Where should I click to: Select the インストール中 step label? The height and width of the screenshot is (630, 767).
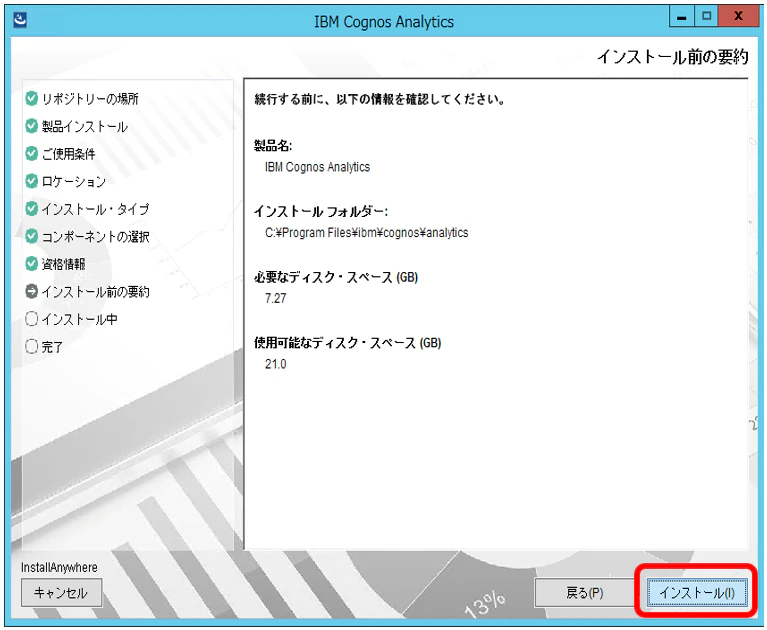(x=79, y=319)
